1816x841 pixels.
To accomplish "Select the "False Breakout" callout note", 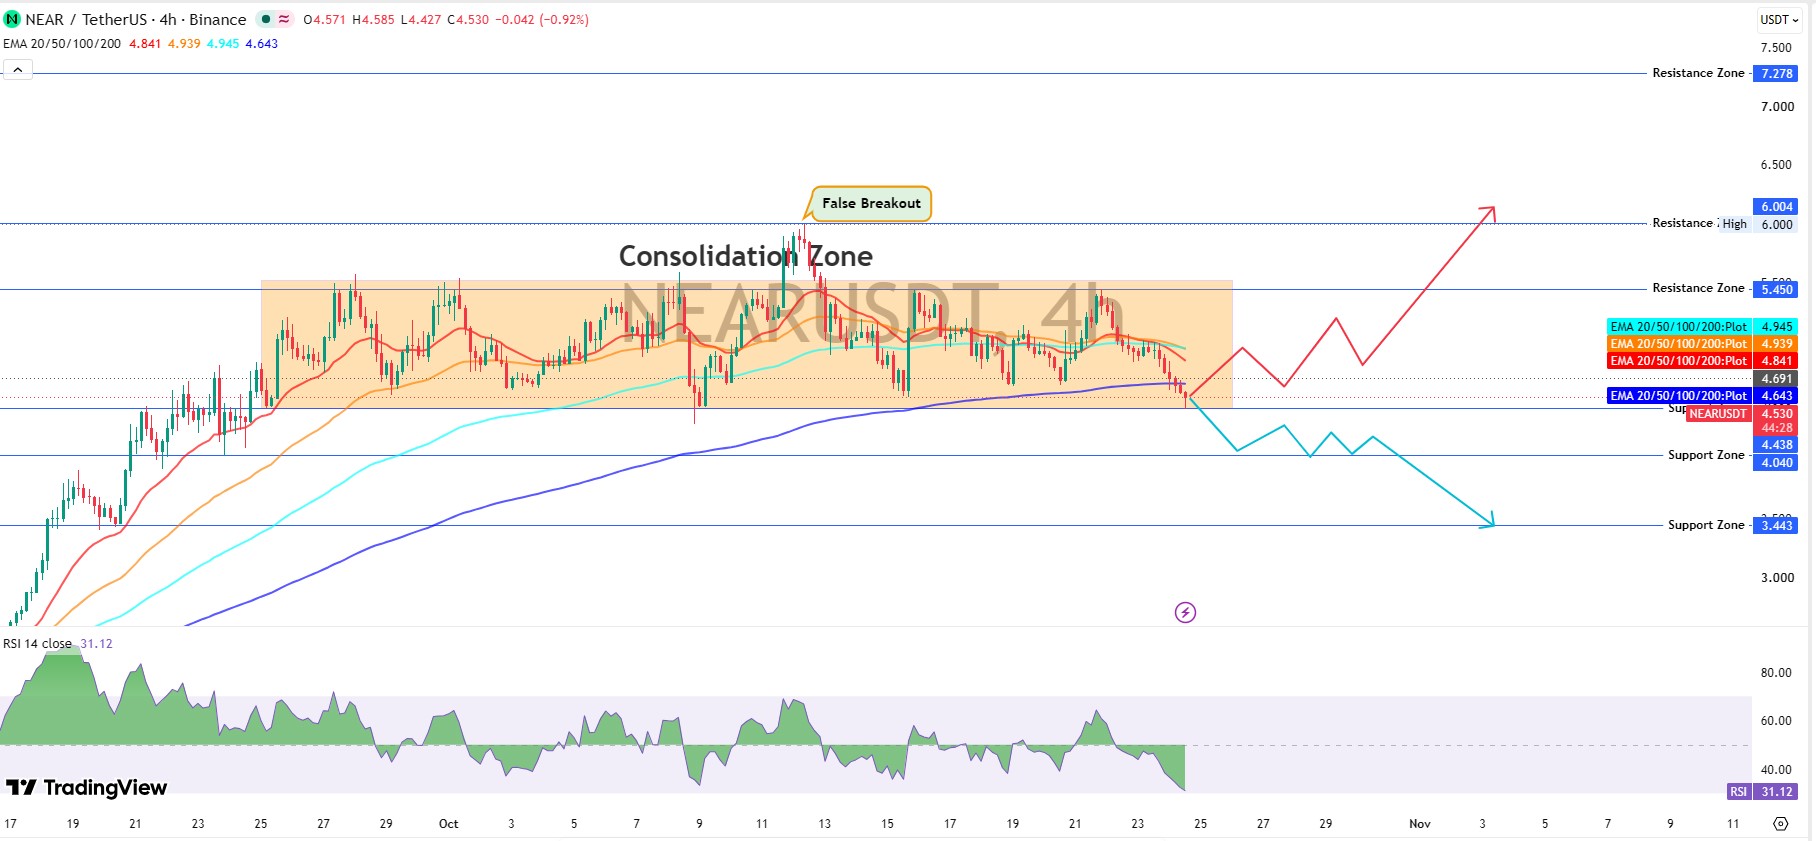I will (871, 203).
